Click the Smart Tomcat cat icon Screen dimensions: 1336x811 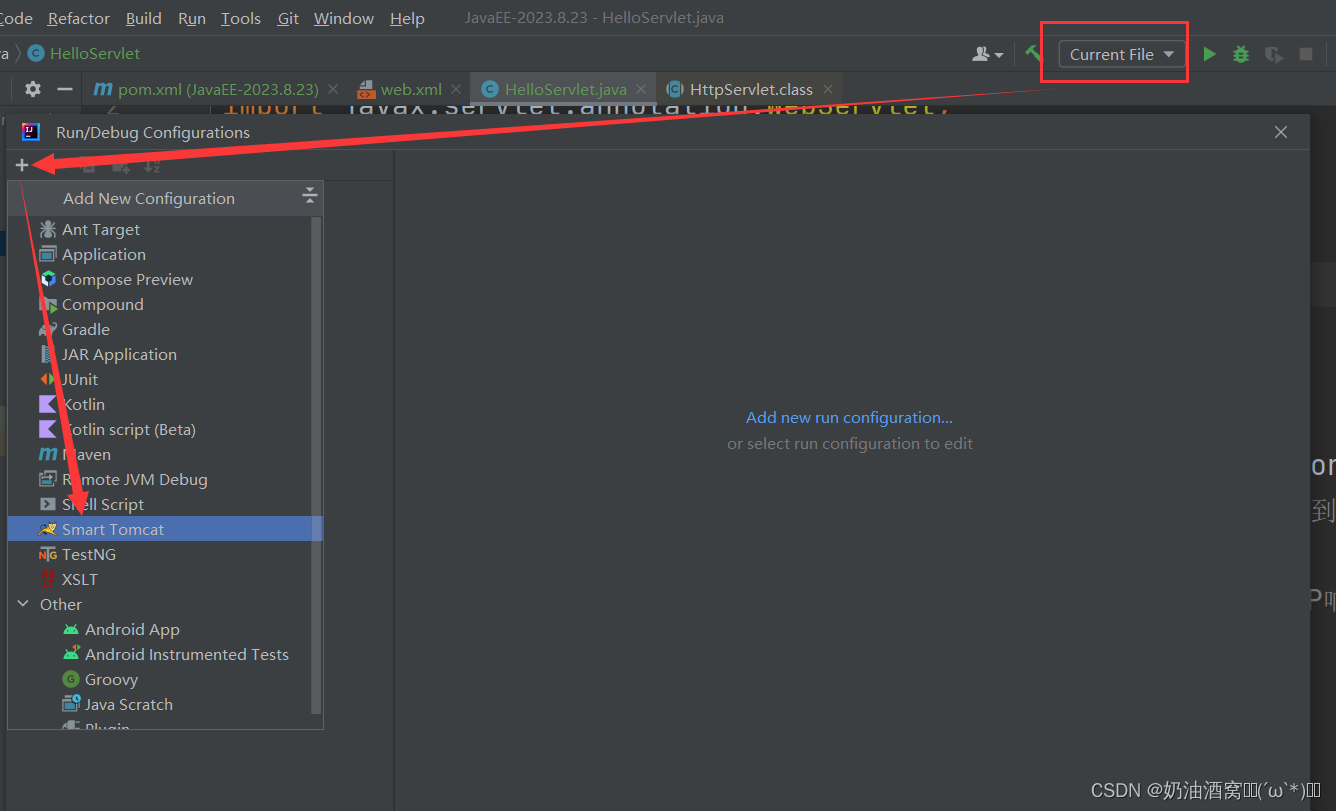point(48,529)
